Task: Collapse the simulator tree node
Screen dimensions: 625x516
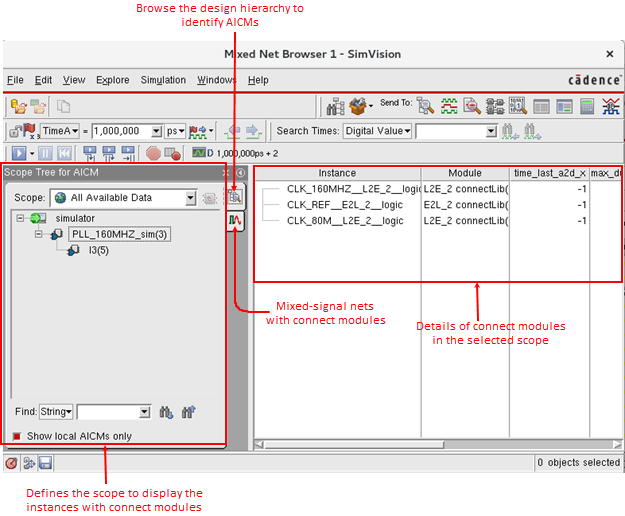Action: click(x=20, y=218)
